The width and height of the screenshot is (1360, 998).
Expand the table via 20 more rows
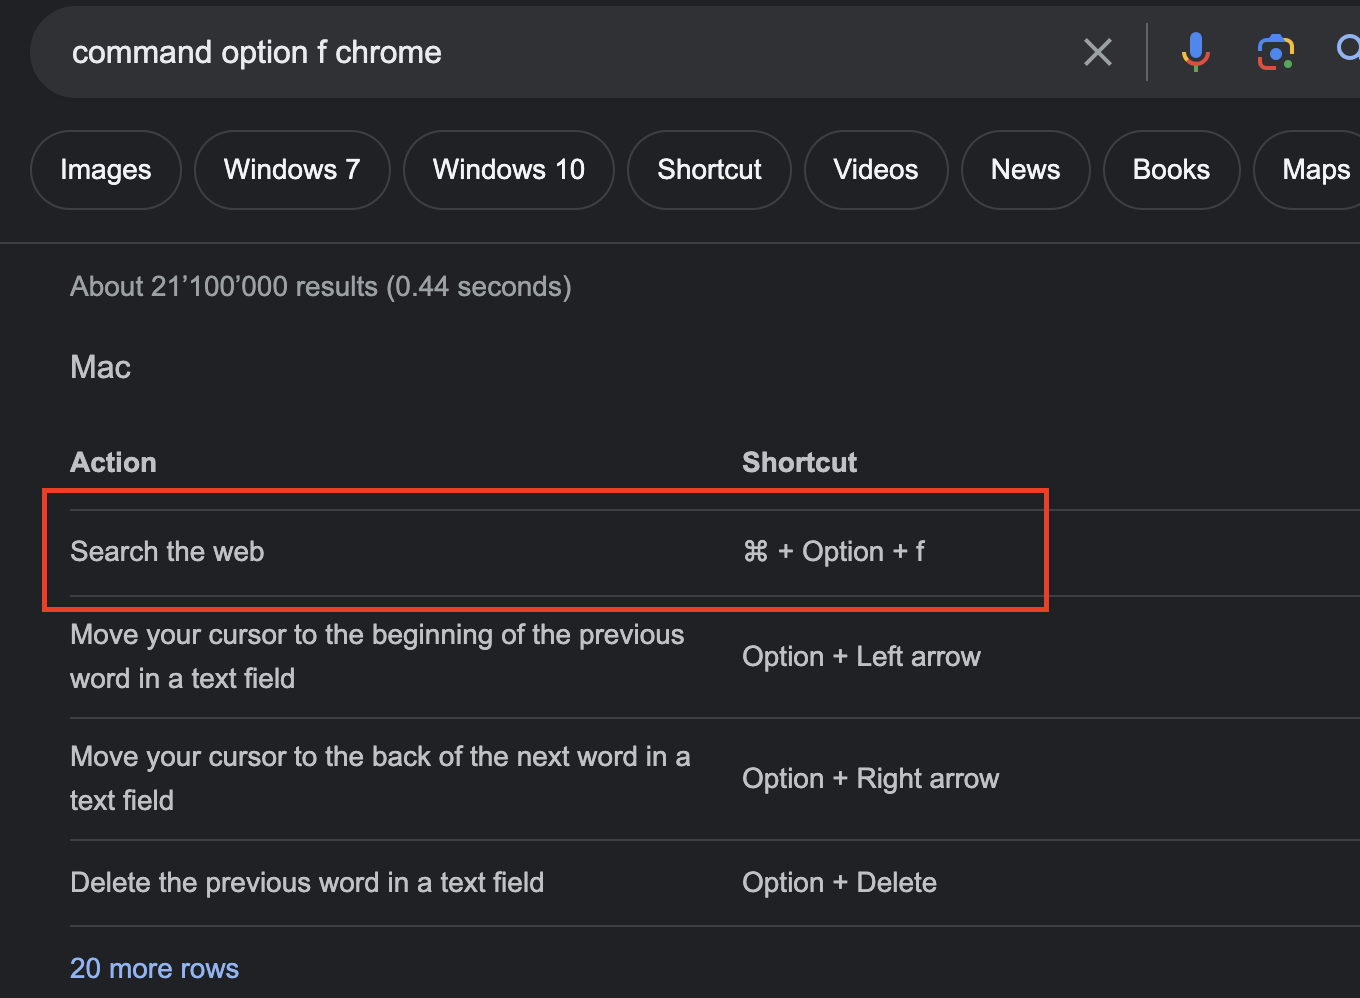154,967
